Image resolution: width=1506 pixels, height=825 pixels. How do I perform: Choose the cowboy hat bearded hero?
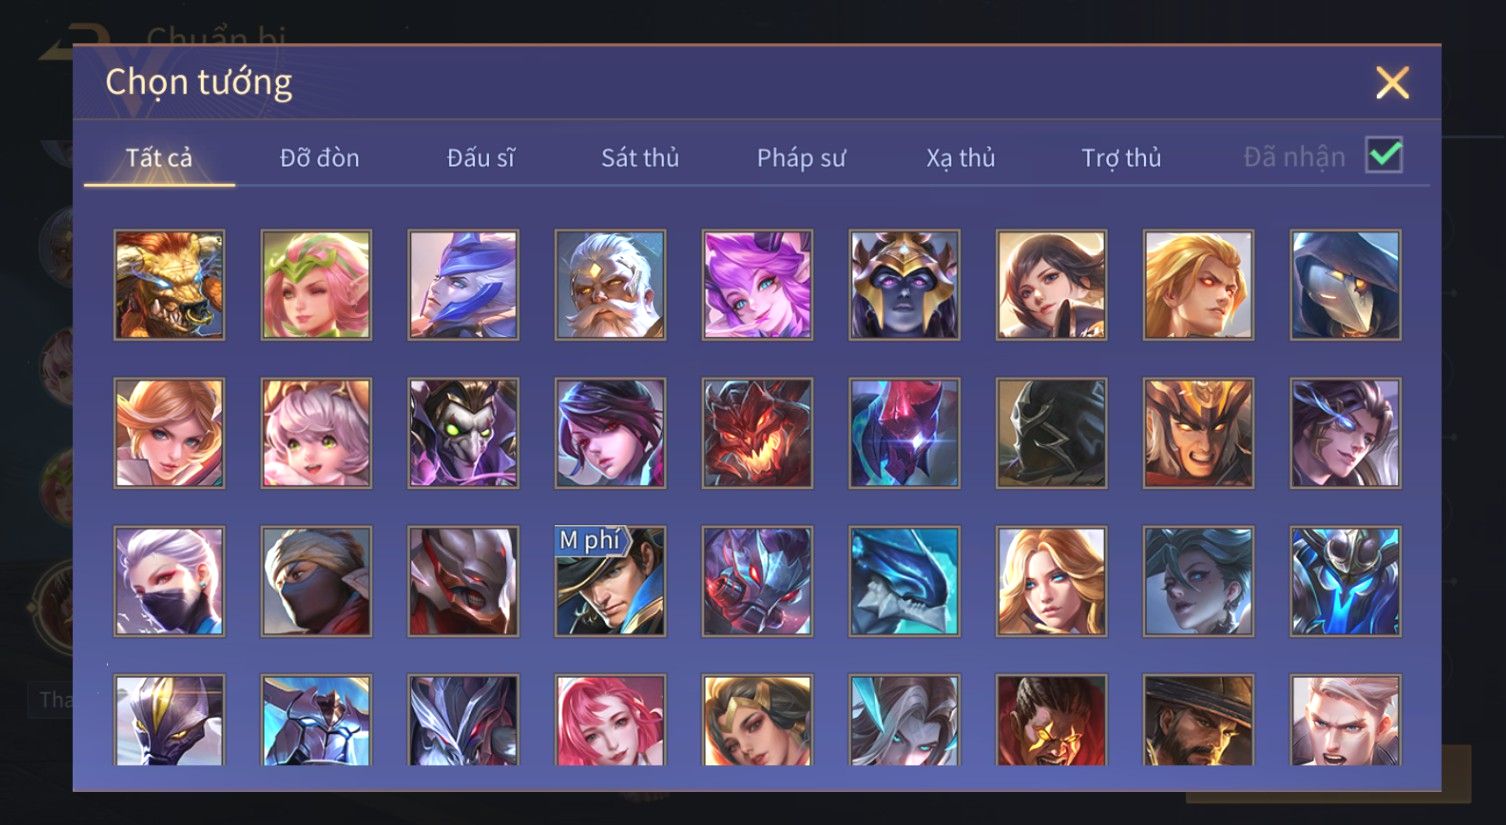point(1198,720)
